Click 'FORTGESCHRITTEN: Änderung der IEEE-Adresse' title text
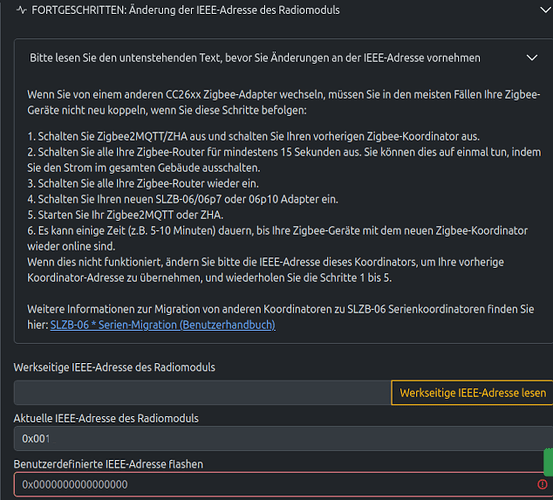The width and height of the screenshot is (553, 500). (x=186, y=10)
